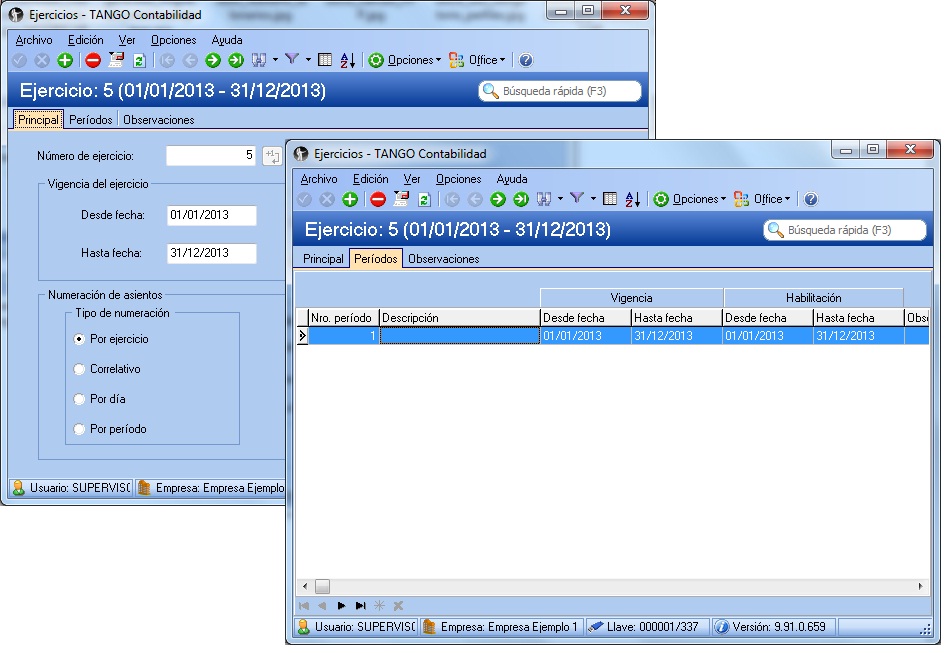The width and height of the screenshot is (949, 653).
Task: Click A-Z sort icon in front window
Action: click(632, 199)
